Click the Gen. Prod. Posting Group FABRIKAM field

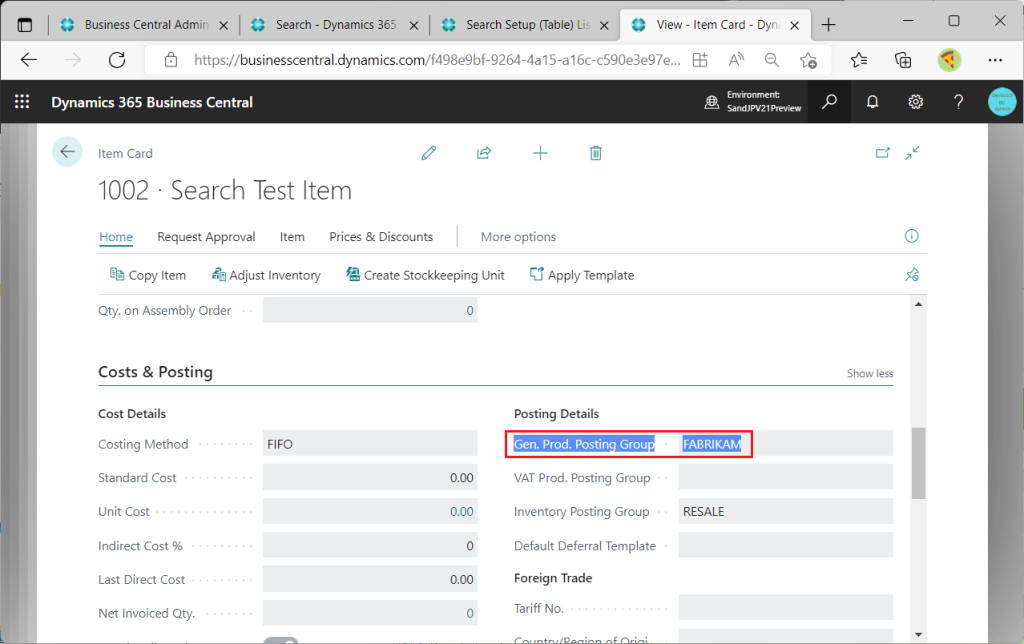pyautogui.click(x=786, y=444)
